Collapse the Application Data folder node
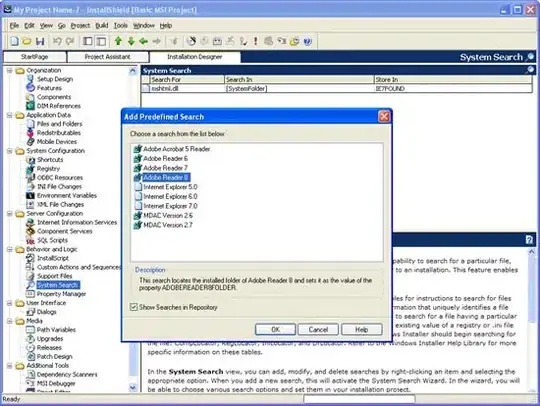This screenshot has width=540, height=406. tap(10, 115)
